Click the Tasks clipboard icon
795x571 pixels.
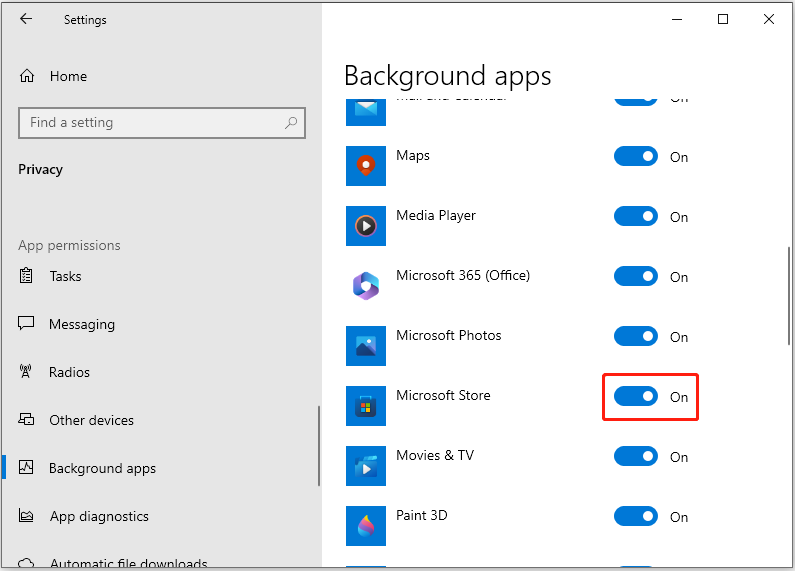click(26, 276)
